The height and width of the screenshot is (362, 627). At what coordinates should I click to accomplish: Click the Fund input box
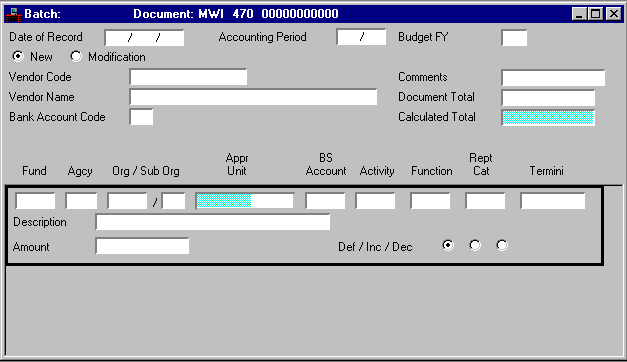[x=35, y=201]
